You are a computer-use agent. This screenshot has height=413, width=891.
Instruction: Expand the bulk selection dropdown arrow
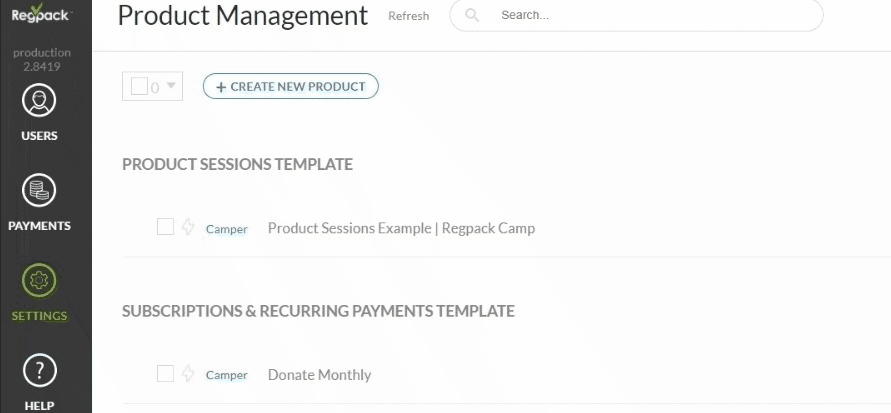click(170, 86)
